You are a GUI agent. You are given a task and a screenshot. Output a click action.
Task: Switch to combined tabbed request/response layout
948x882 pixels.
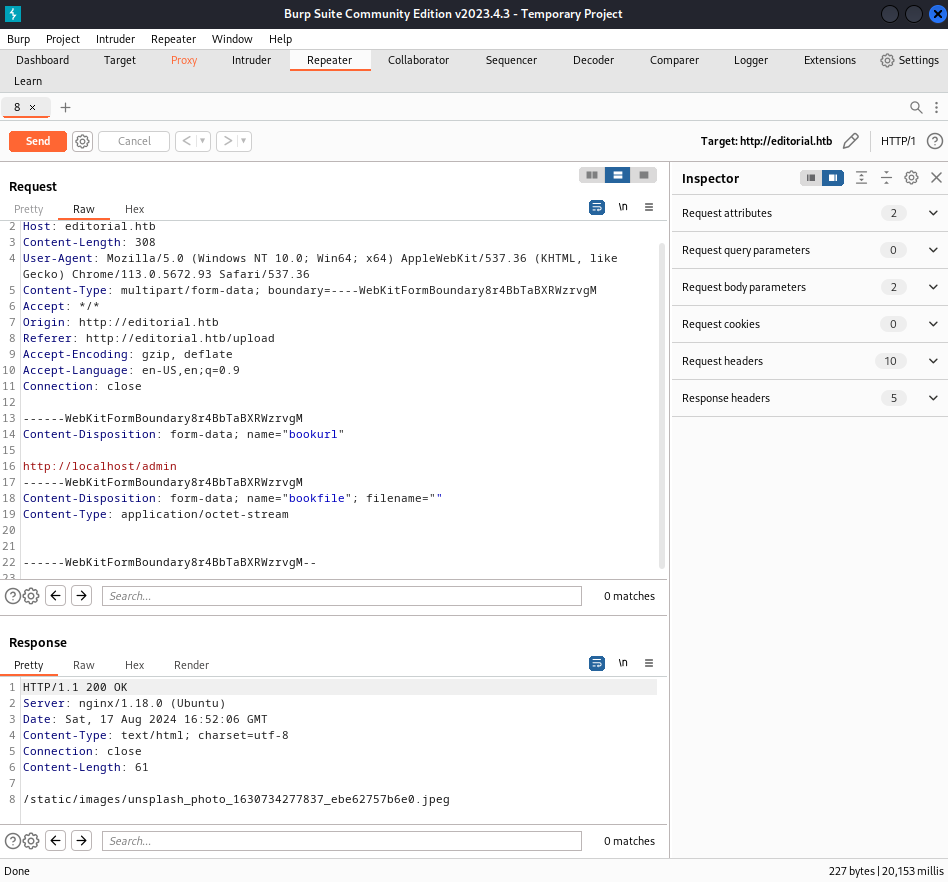[x=643, y=175]
